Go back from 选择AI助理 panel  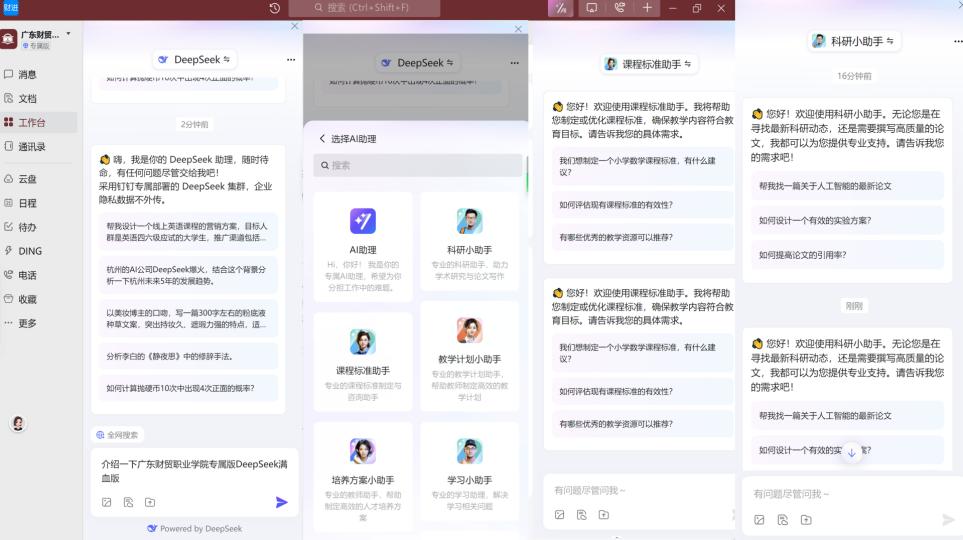coord(322,139)
